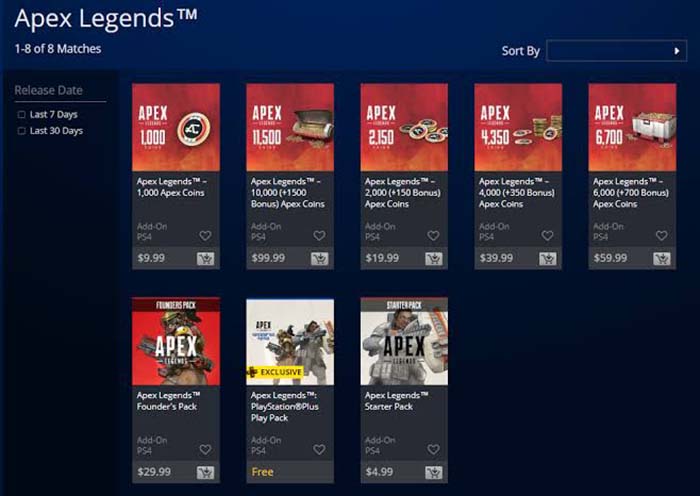700x496 pixels.
Task: Add the $59.99 coin pack to cart
Action: tap(662, 258)
